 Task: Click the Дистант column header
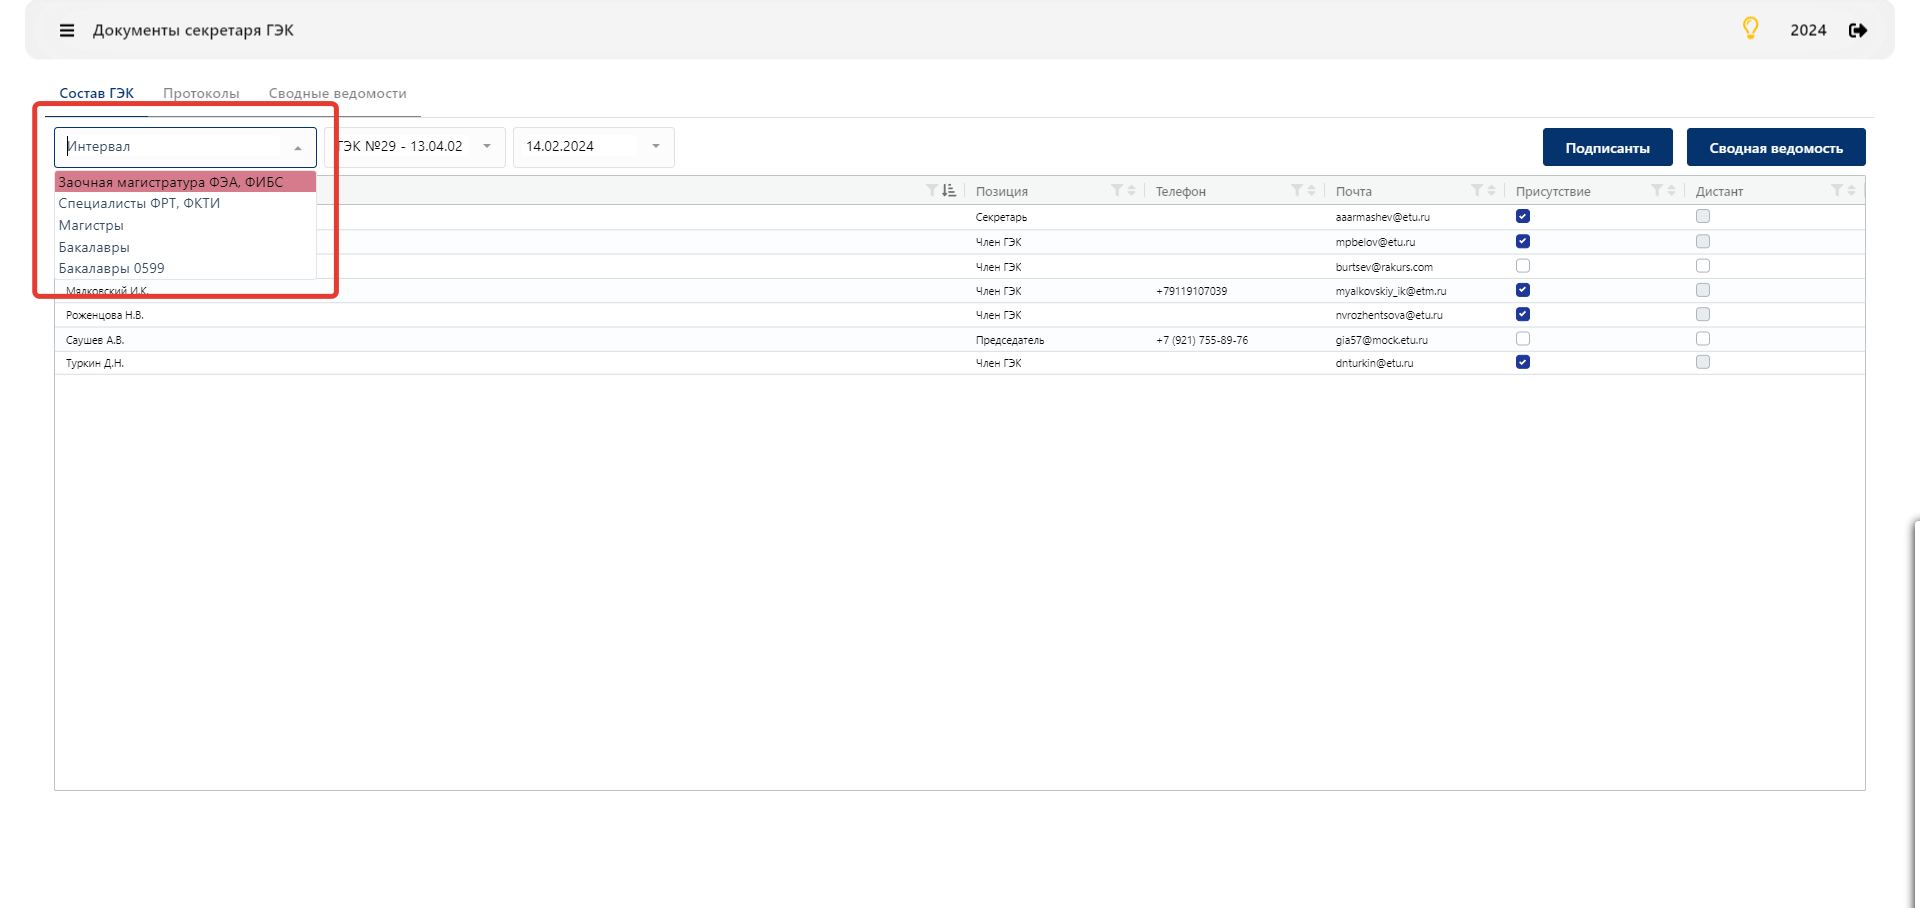[1719, 191]
